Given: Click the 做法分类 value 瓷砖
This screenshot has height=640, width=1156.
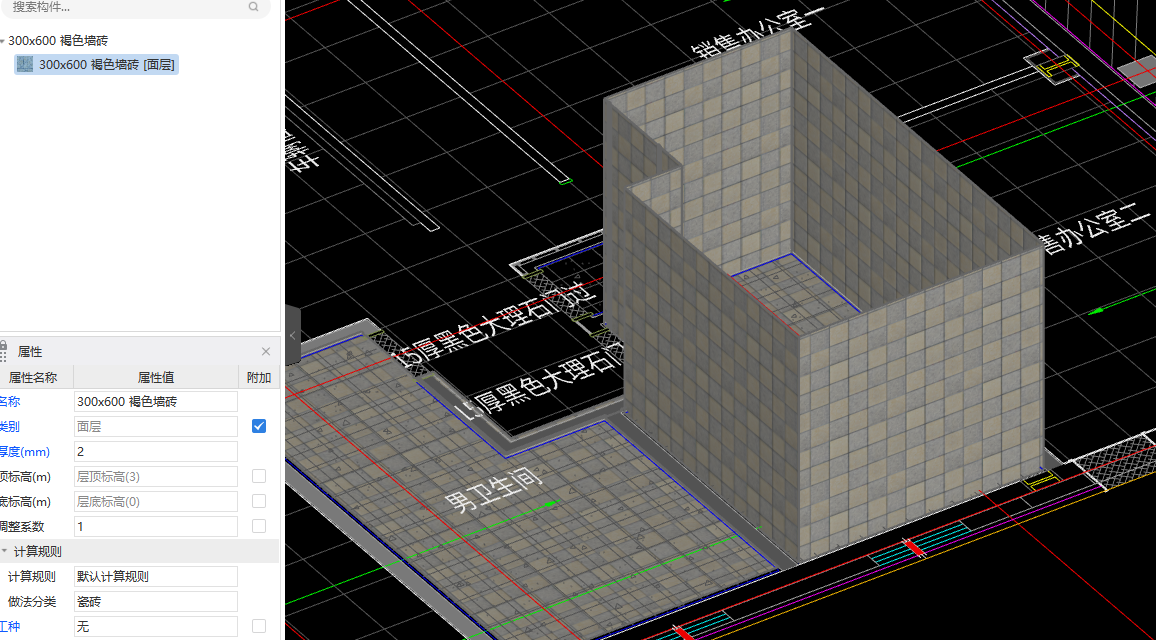Looking at the screenshot, I should pos(156,602).
